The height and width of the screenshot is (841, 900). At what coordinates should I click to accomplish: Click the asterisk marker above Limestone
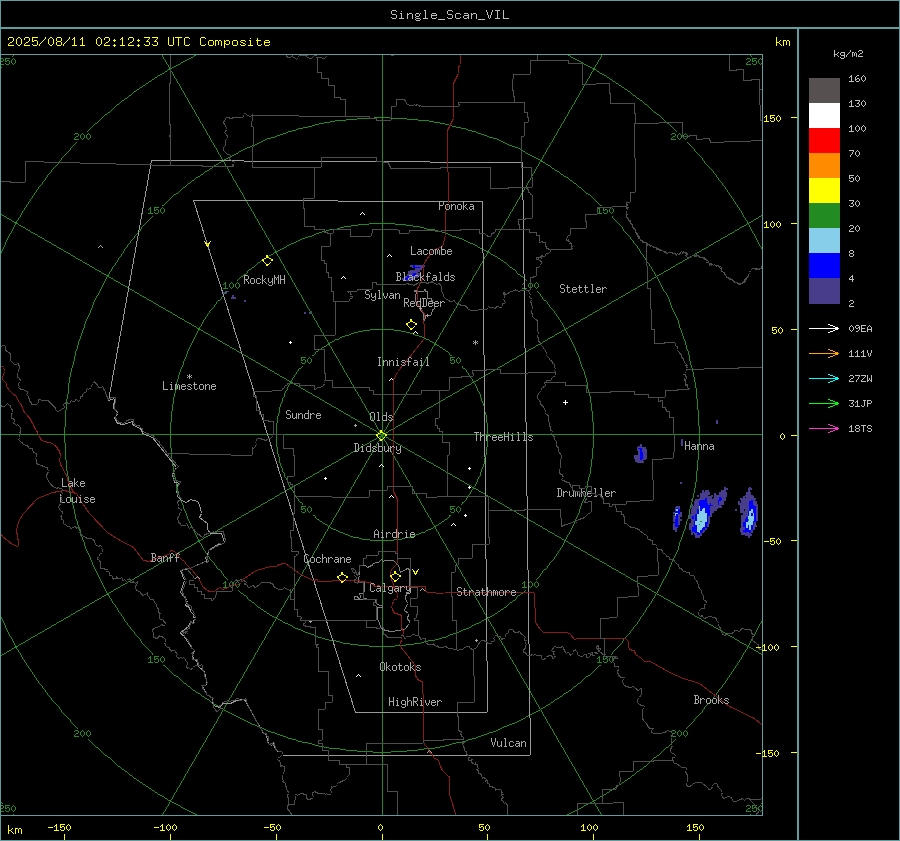189,377
